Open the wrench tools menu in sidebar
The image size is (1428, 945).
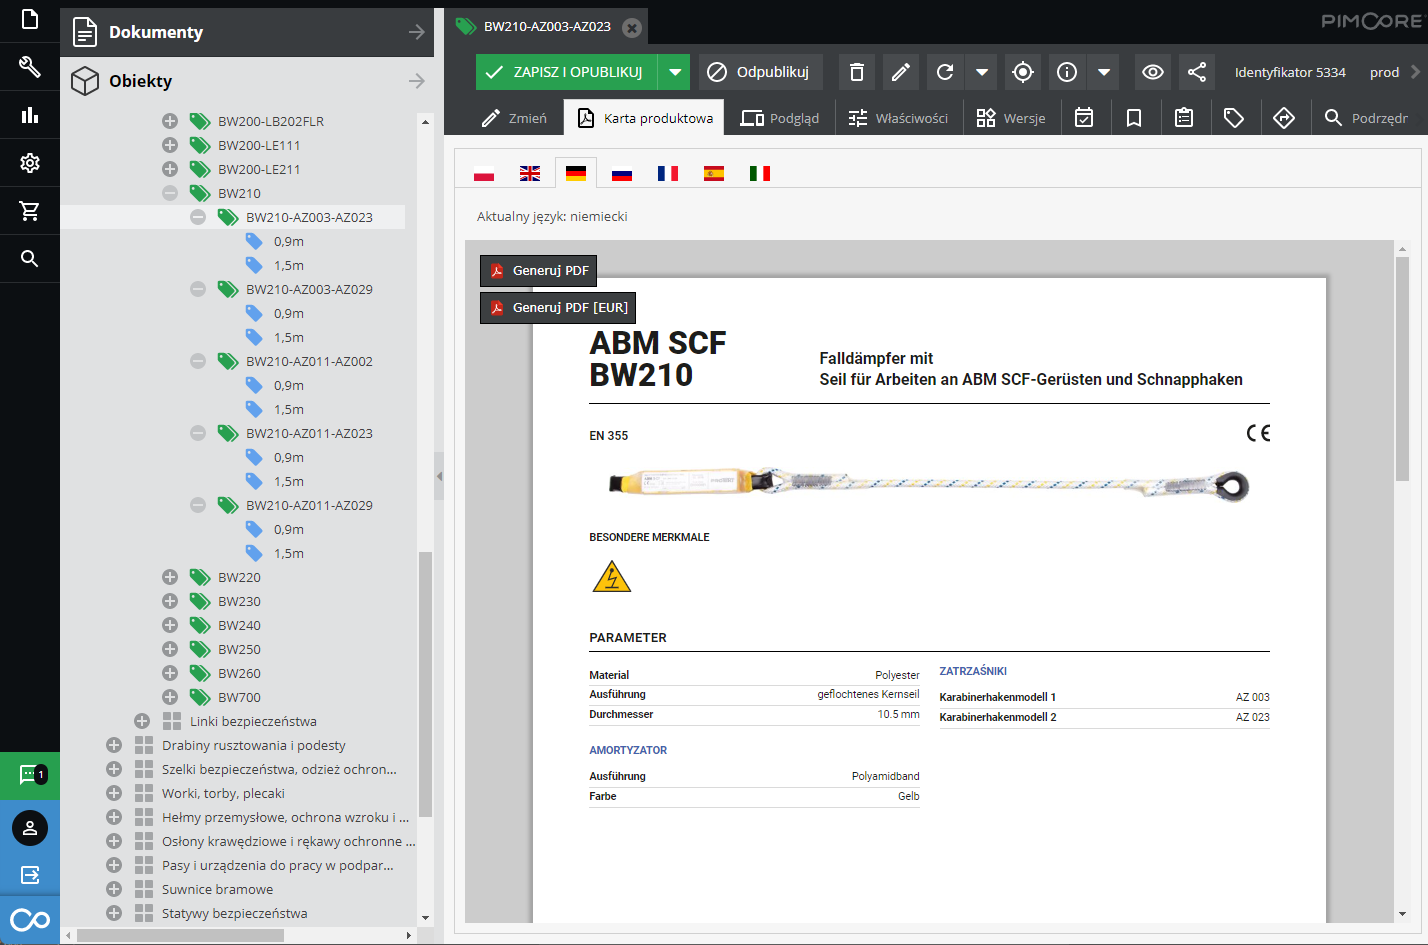tap(30, 67)
